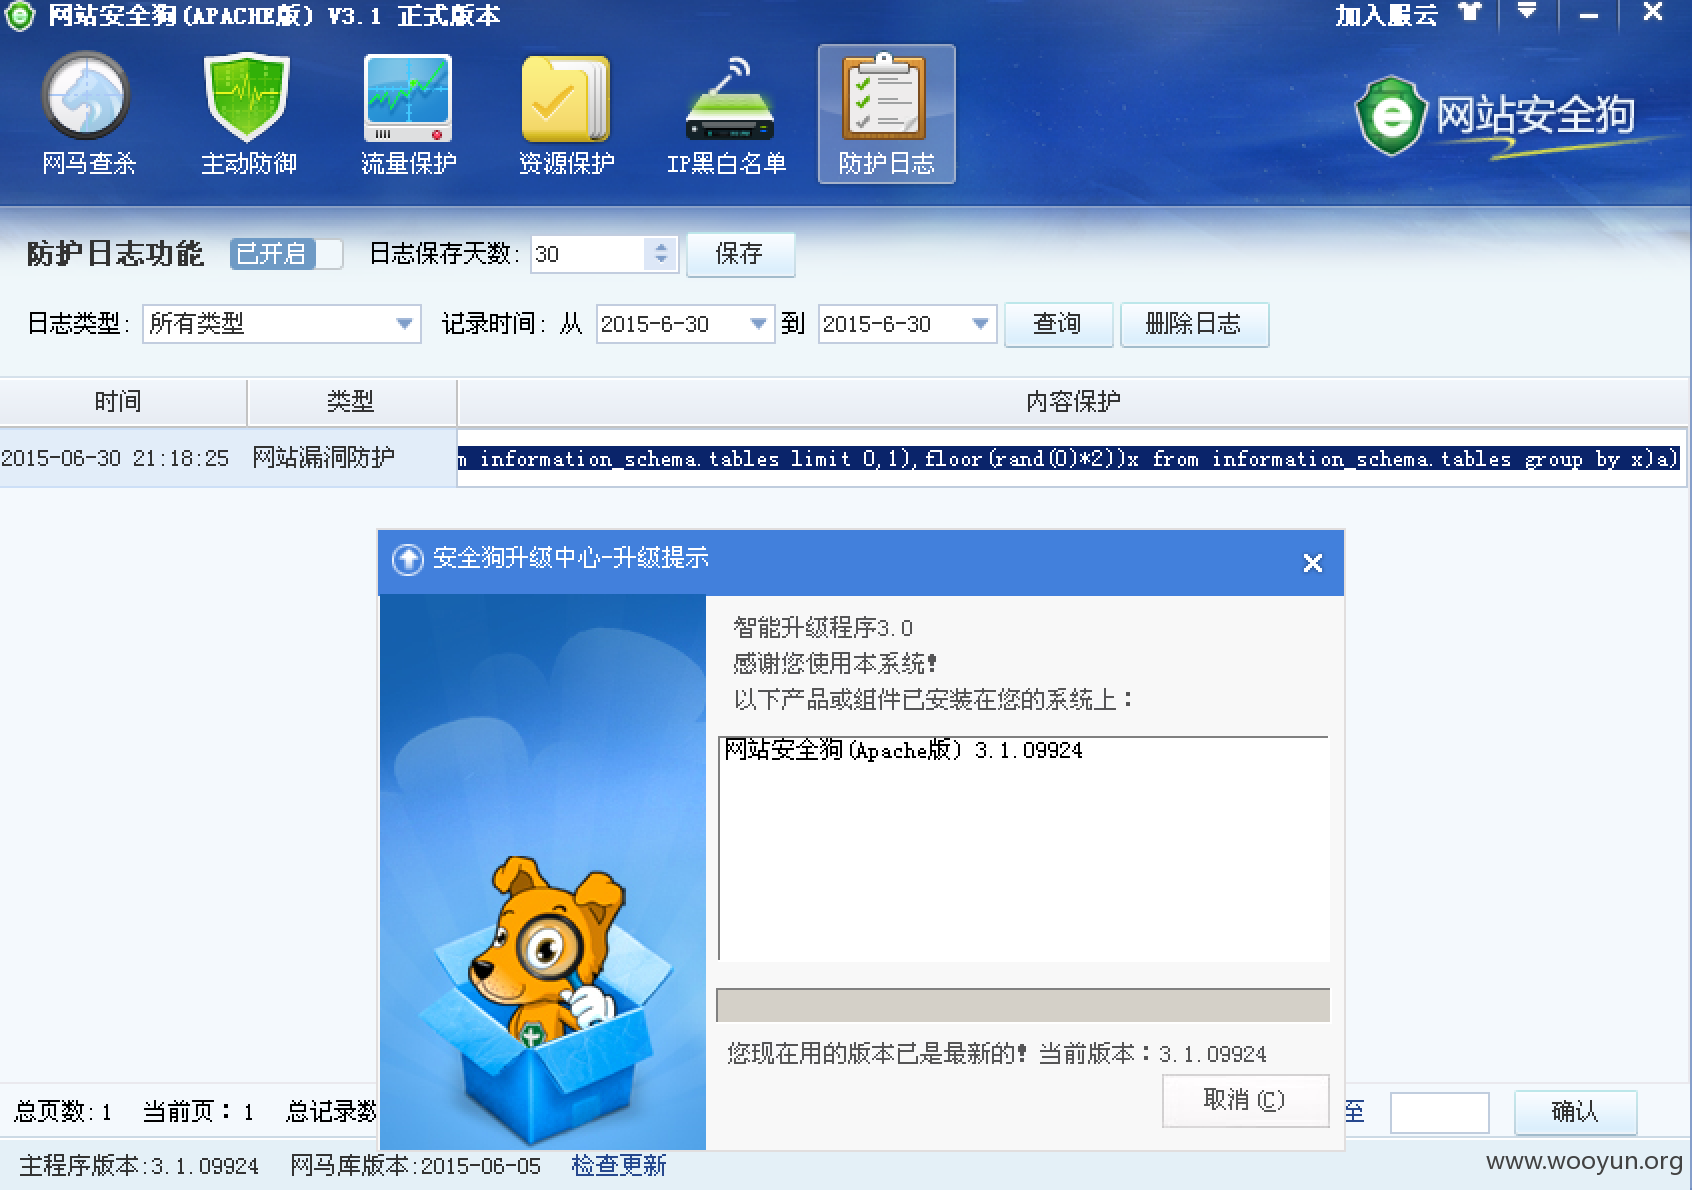
Task: Click the 检查更新 link
Action: coord(619,1166)
